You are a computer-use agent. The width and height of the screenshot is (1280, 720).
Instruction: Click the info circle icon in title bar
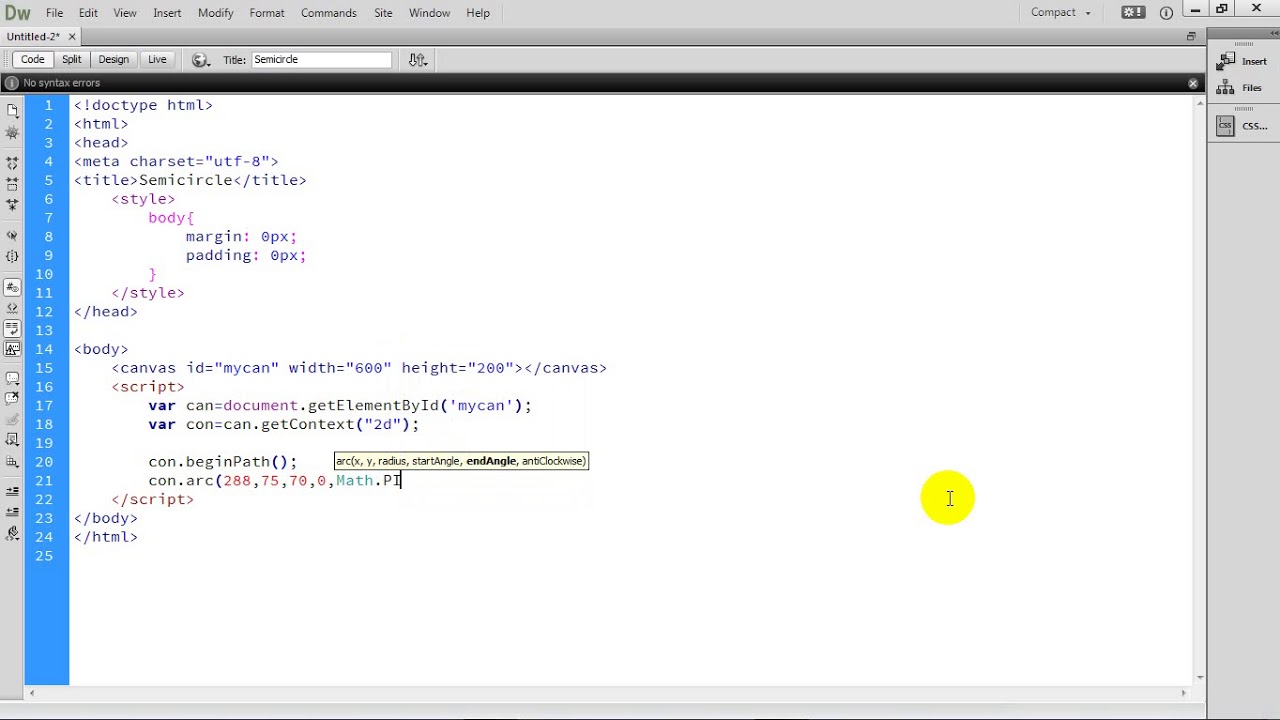point(1166,13)
